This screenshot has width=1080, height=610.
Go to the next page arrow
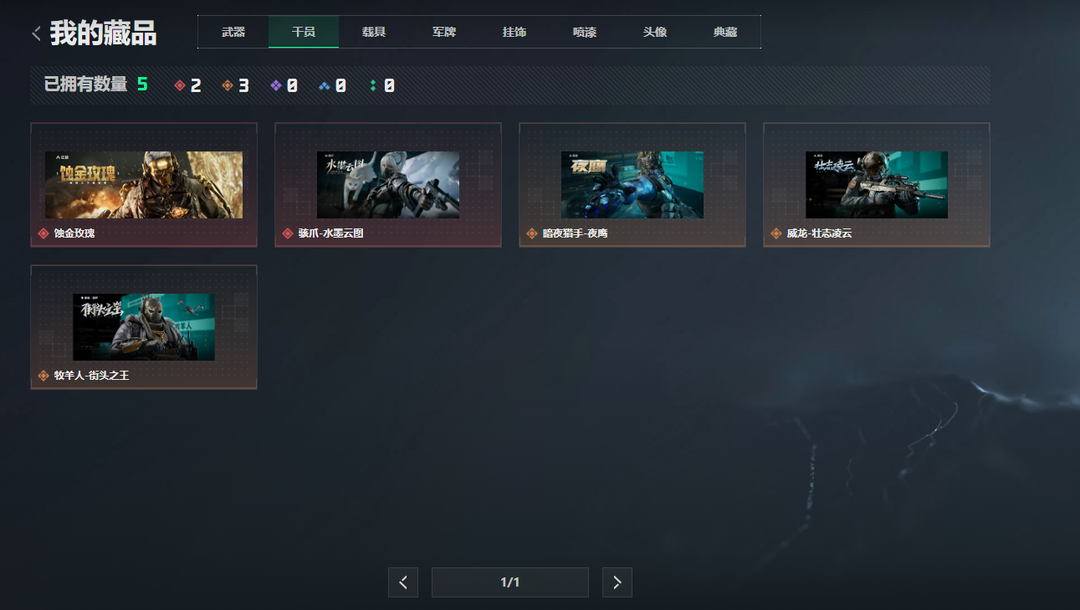click(617, 582)
